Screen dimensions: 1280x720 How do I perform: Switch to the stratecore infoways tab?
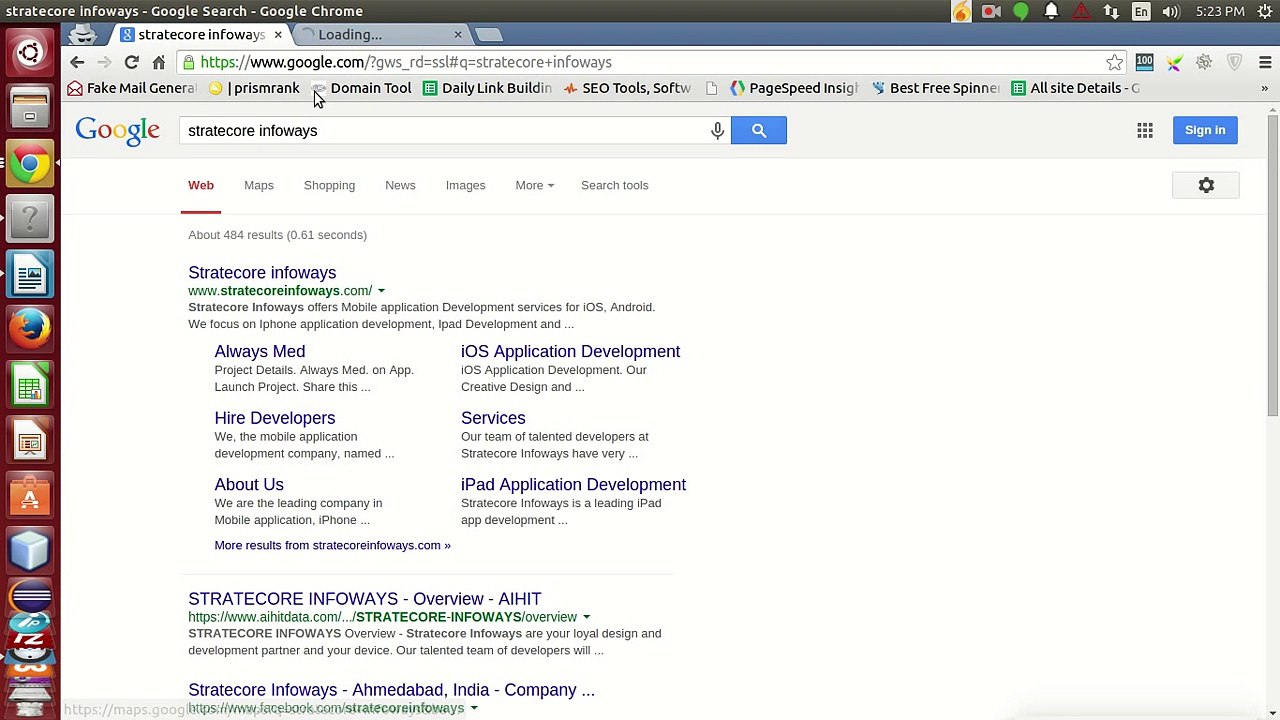200,34
